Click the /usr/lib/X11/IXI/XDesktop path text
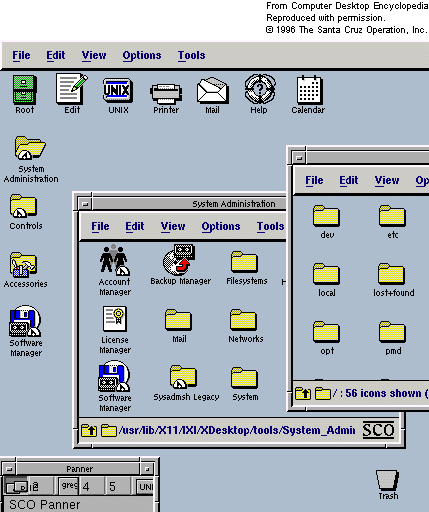This screenshot has height=512, width=429. [237, 430]
